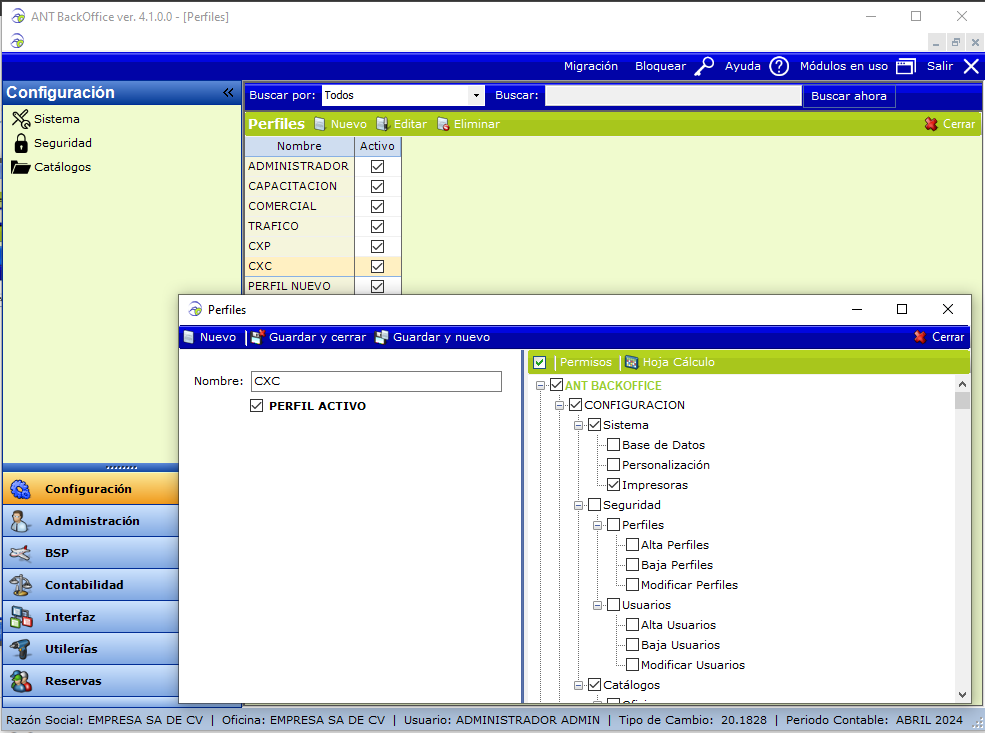Screen dimensions: 985x733
Task: Click Migración in the top bar
Action: [x=590, y=66]
